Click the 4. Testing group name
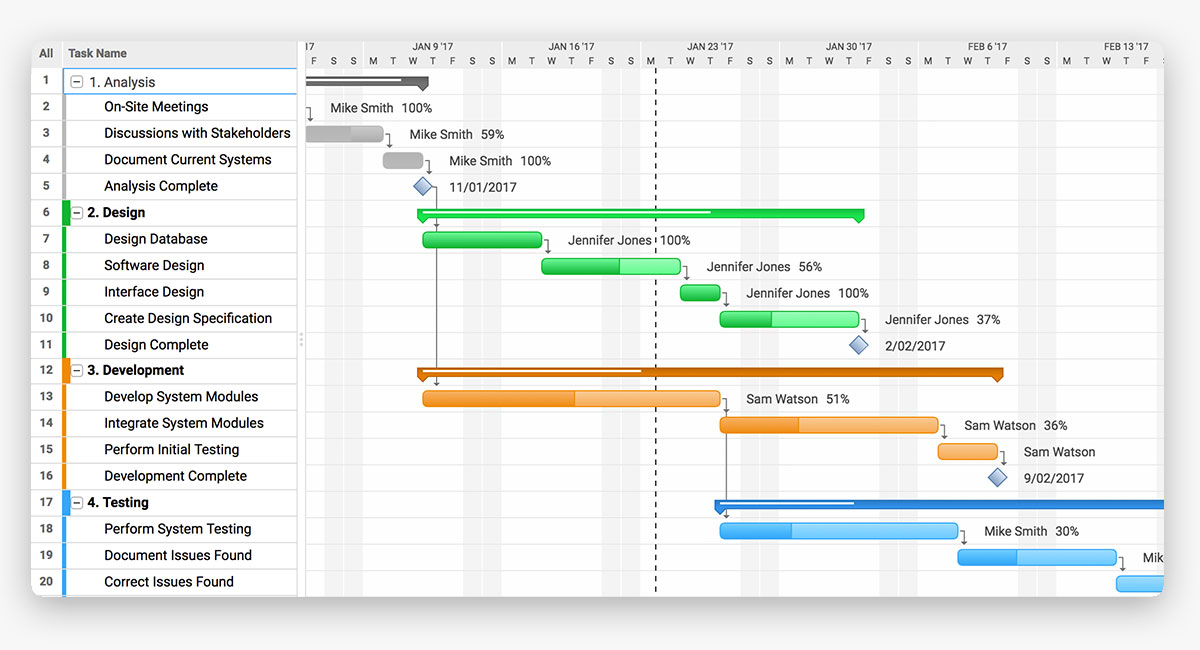Screen dimensions: 1200x650 (x=118, y=502)
